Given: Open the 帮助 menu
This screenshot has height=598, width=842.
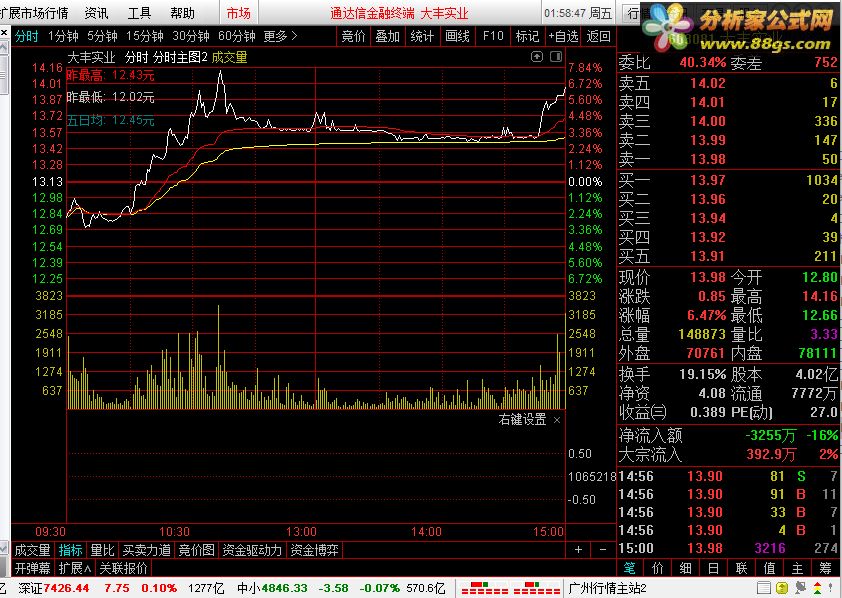Looking at the screenshot, I should 182,13.
